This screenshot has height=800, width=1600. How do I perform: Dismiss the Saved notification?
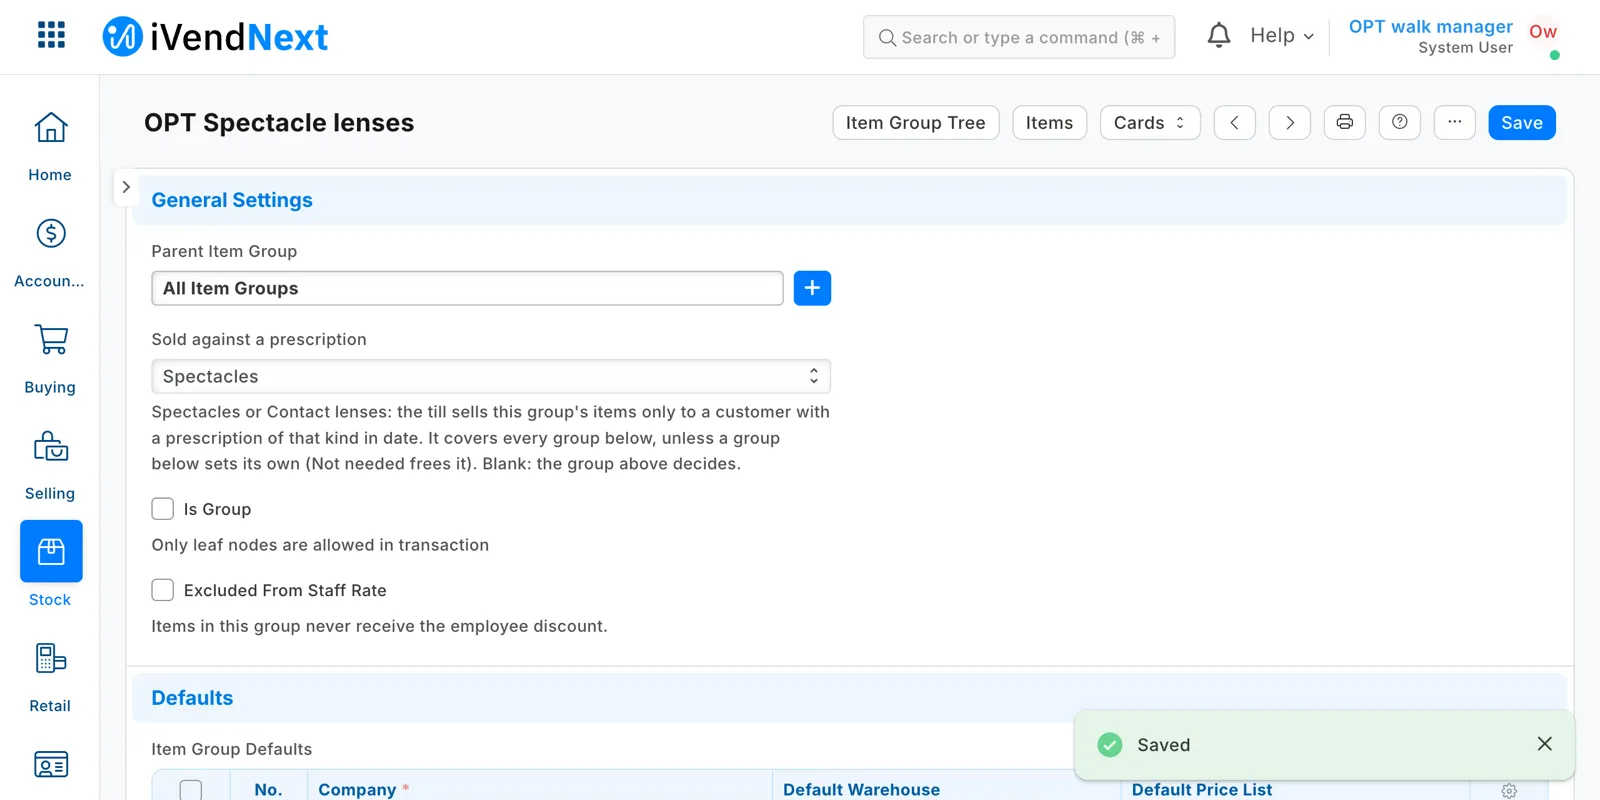1544,744
